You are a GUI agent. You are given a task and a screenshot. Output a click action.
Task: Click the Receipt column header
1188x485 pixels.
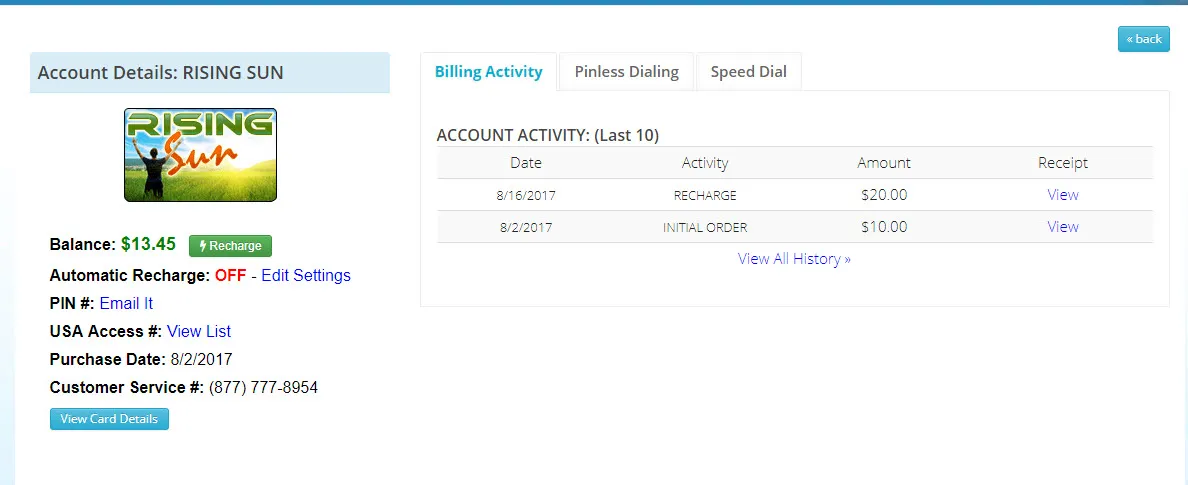pos(1062,163)
